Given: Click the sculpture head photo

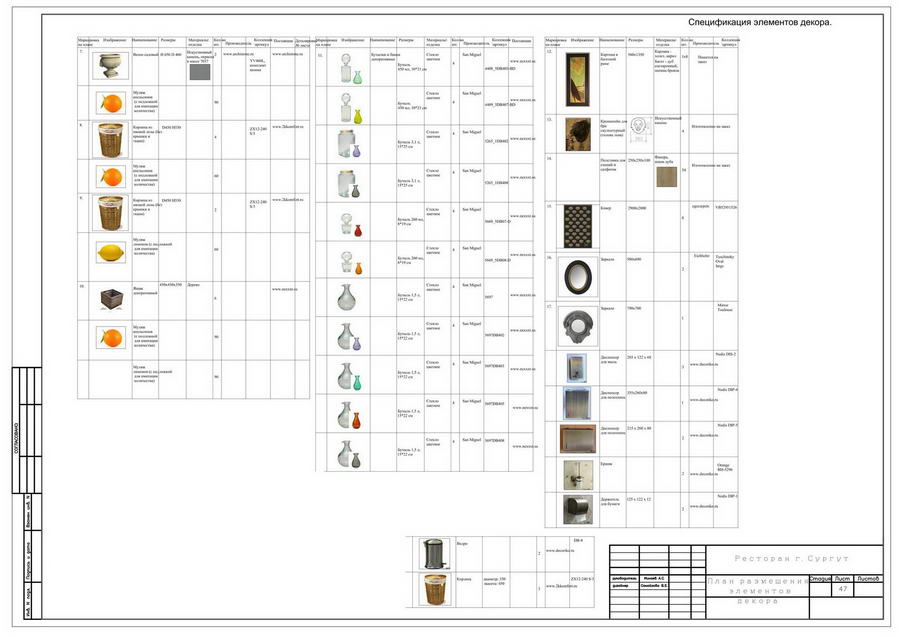Looking at the screenshot, I should click(577, 134).
